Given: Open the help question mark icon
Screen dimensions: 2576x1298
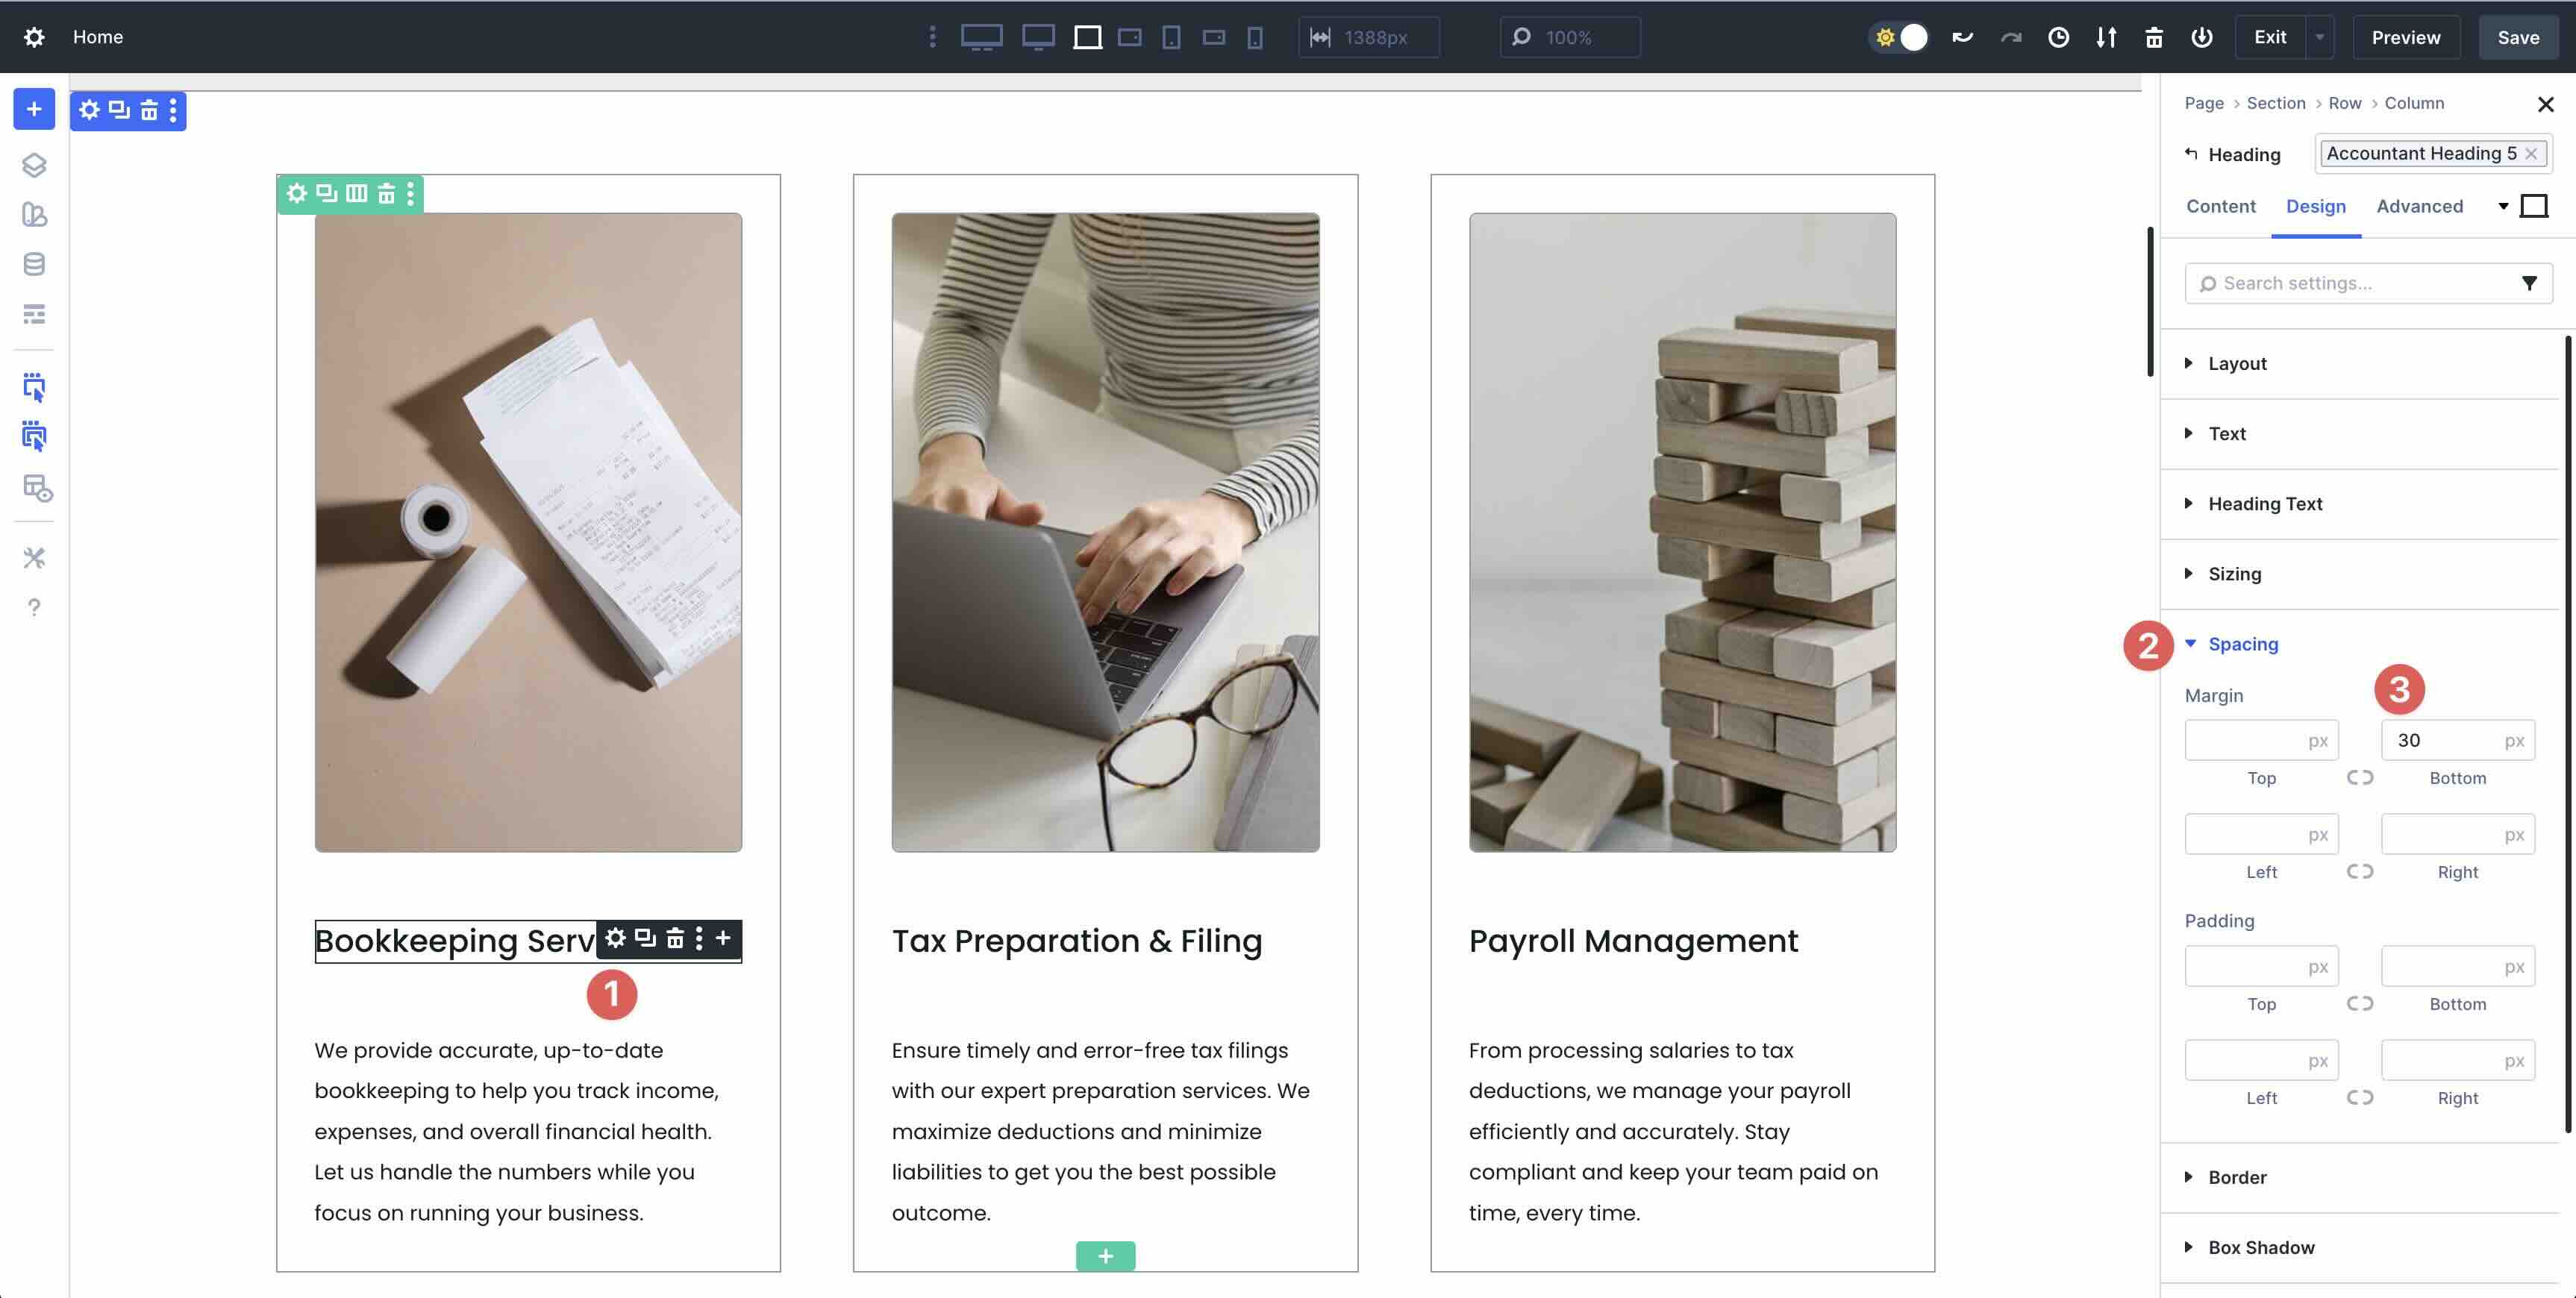Looking at the screenshot, I should tap(34, 607).
